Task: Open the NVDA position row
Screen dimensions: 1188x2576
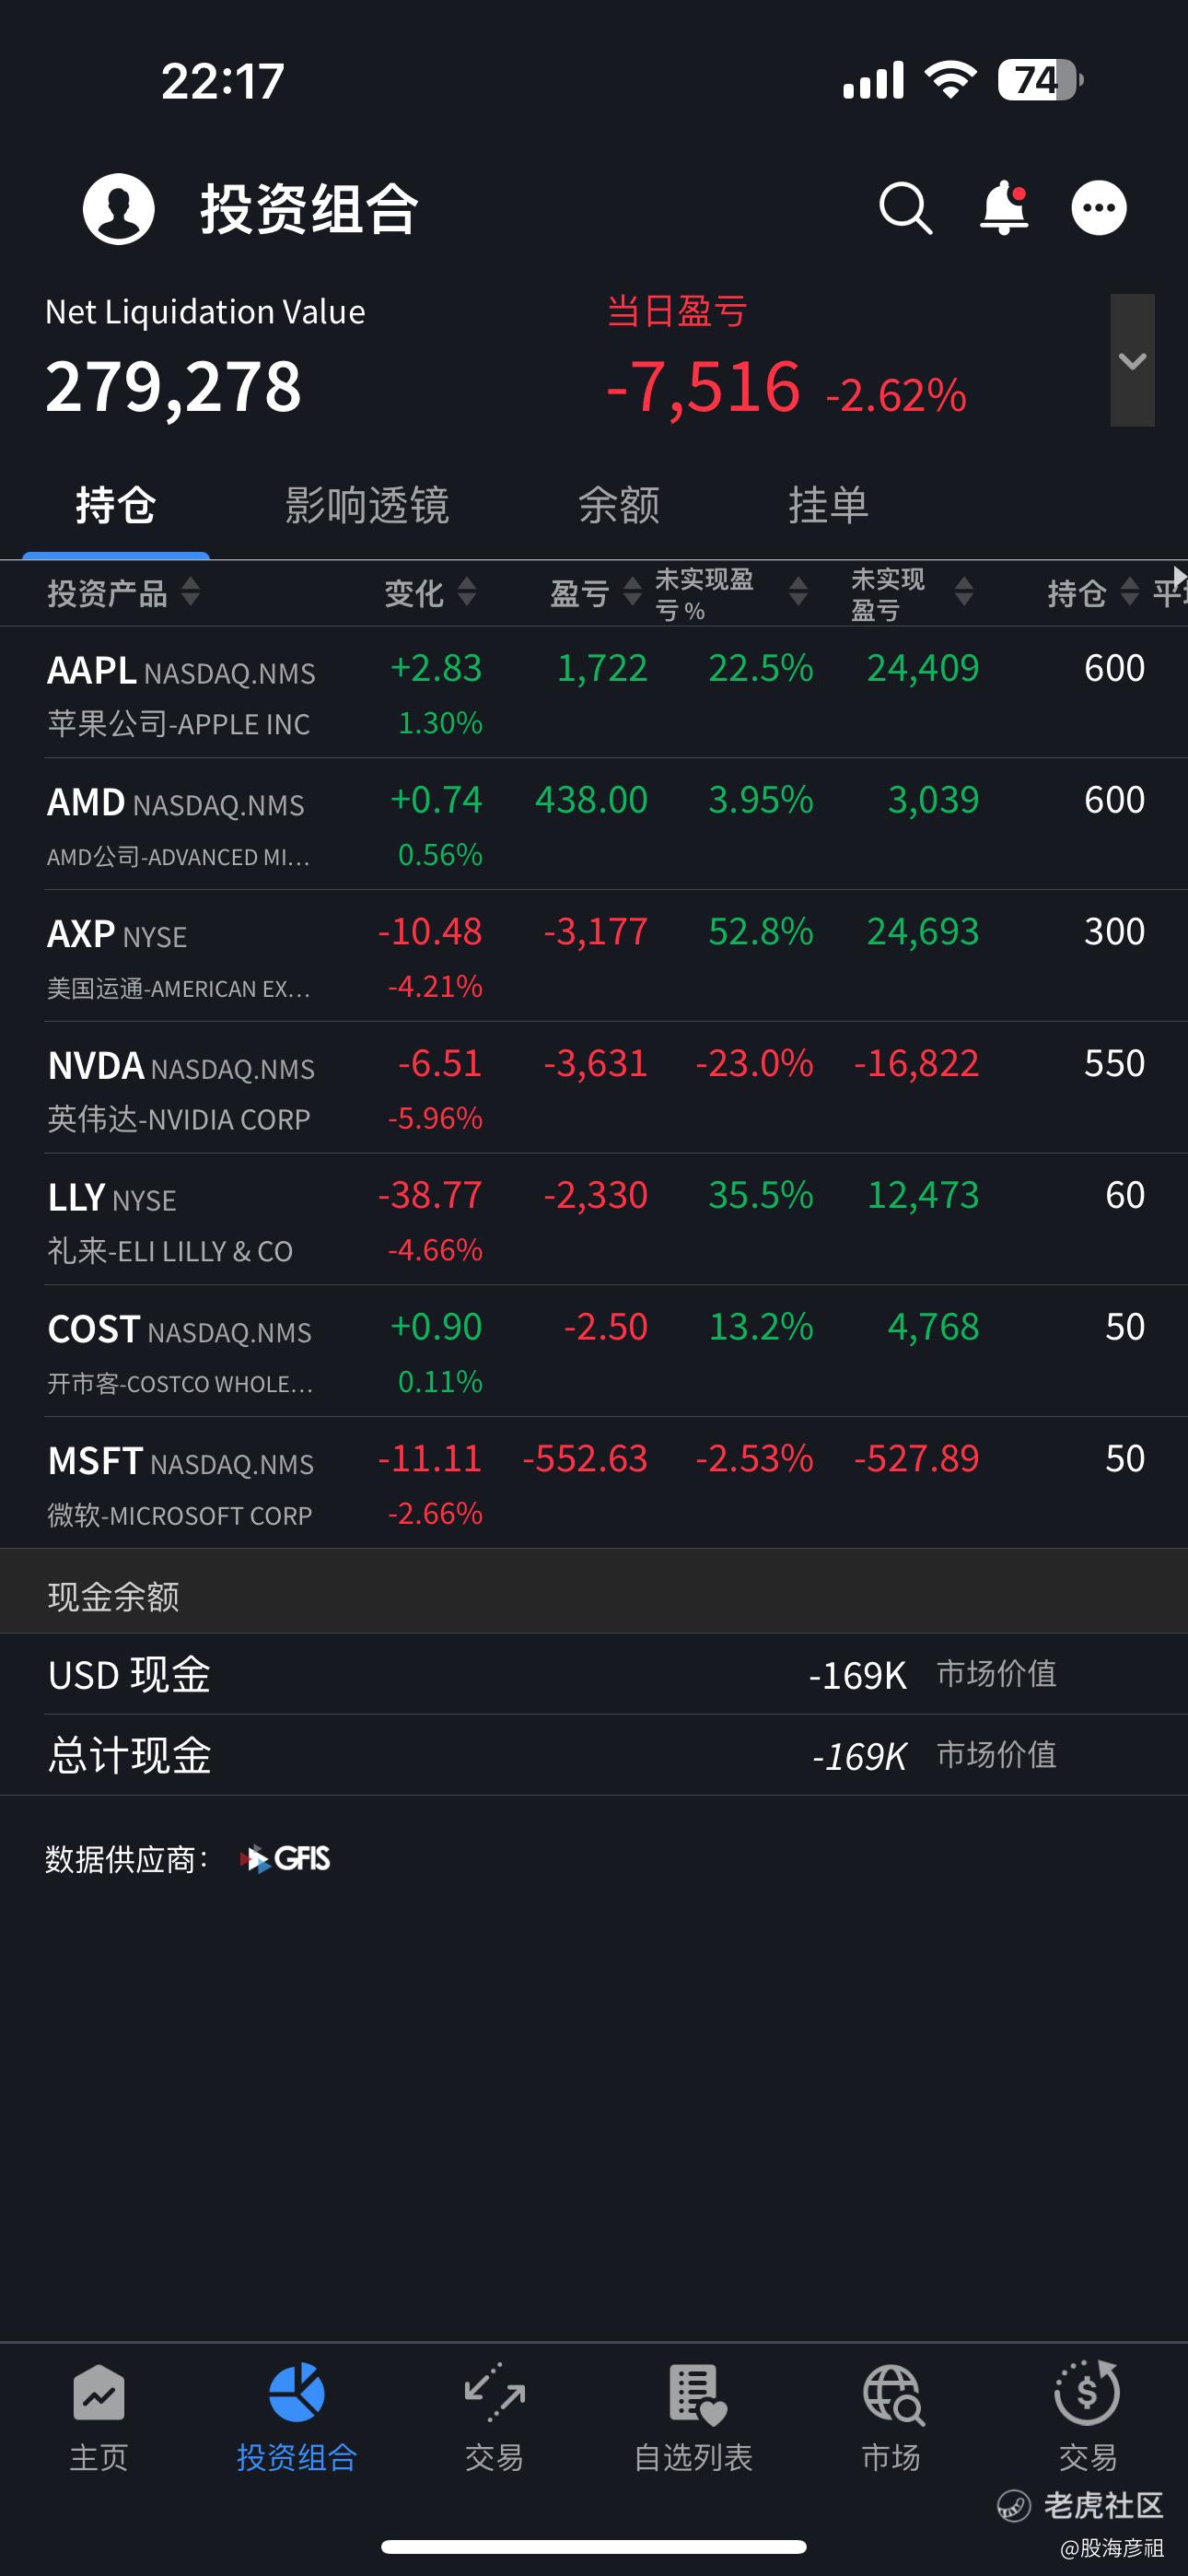Action: pyautogui.click(x=594, y=1088)
